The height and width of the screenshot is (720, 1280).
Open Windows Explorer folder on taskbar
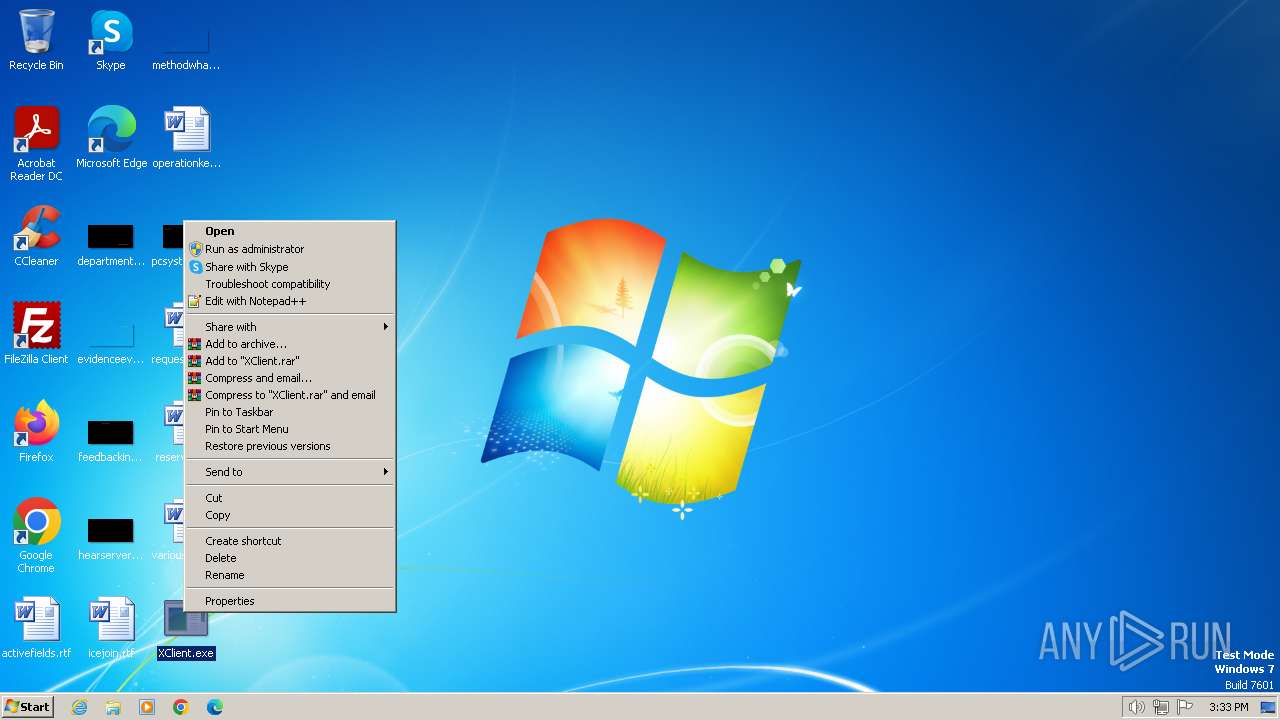[x=113, y=707]
